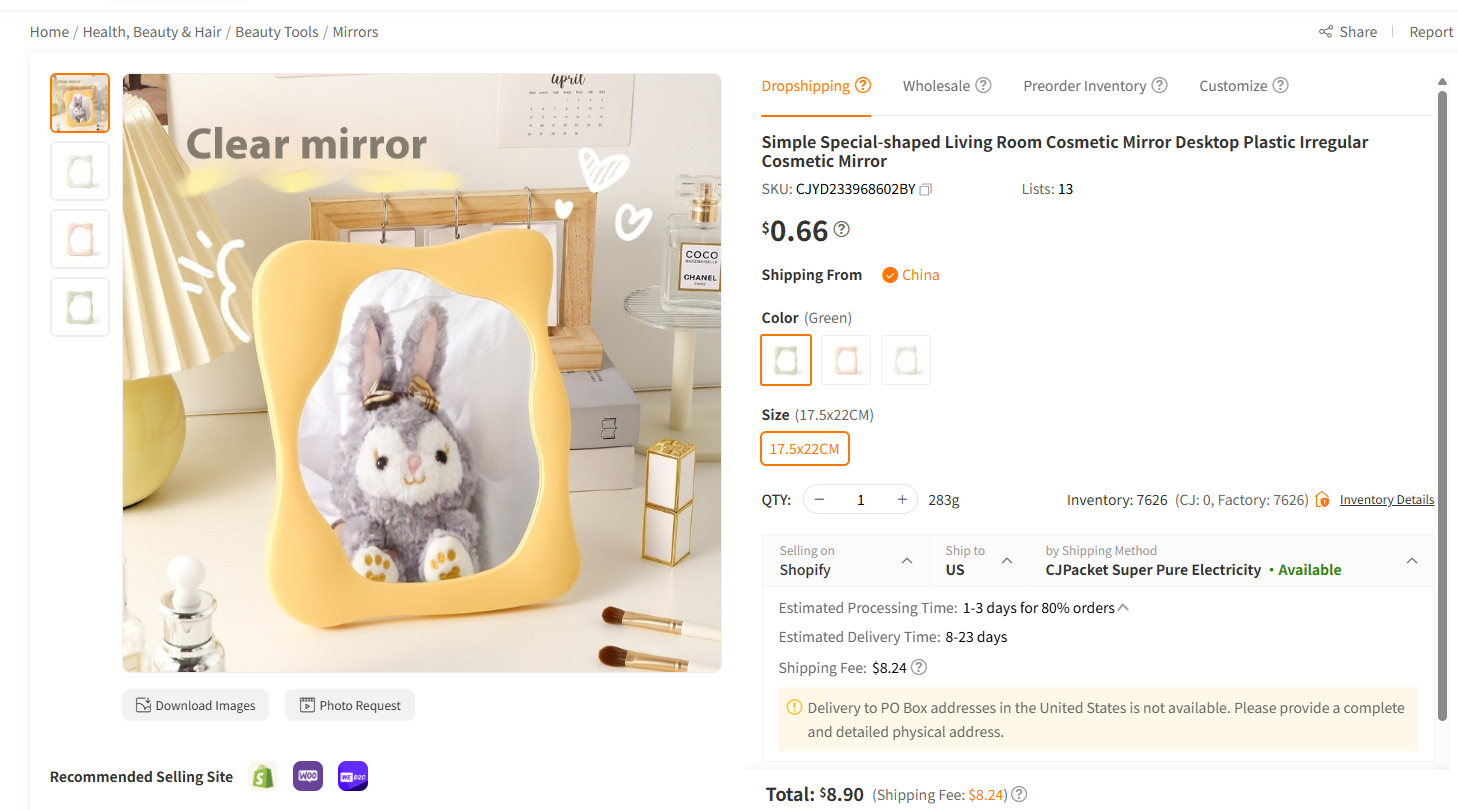Copy the SKU using the copy icon
Screen dimensions: 1458x810
pos(924,189)
